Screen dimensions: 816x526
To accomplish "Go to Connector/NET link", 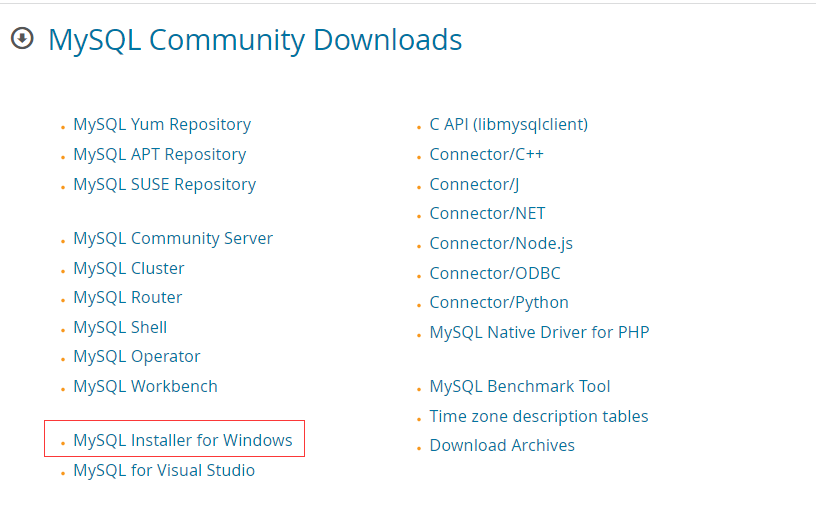I will 487,213.
